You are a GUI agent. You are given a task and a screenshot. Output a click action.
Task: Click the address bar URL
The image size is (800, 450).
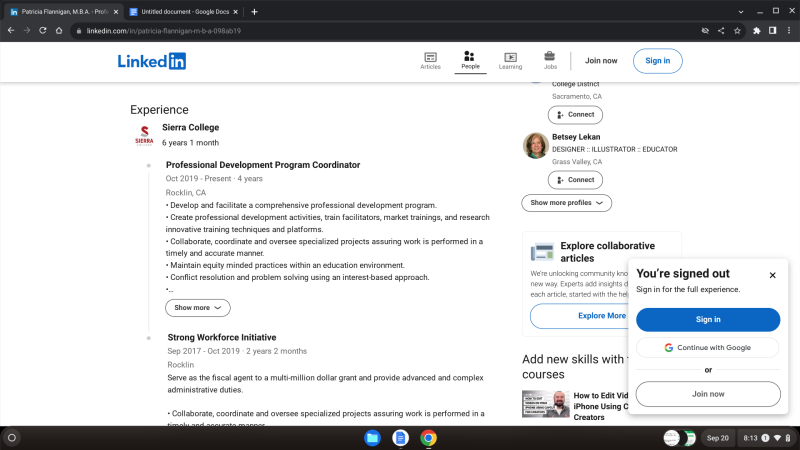pos(163,31)
